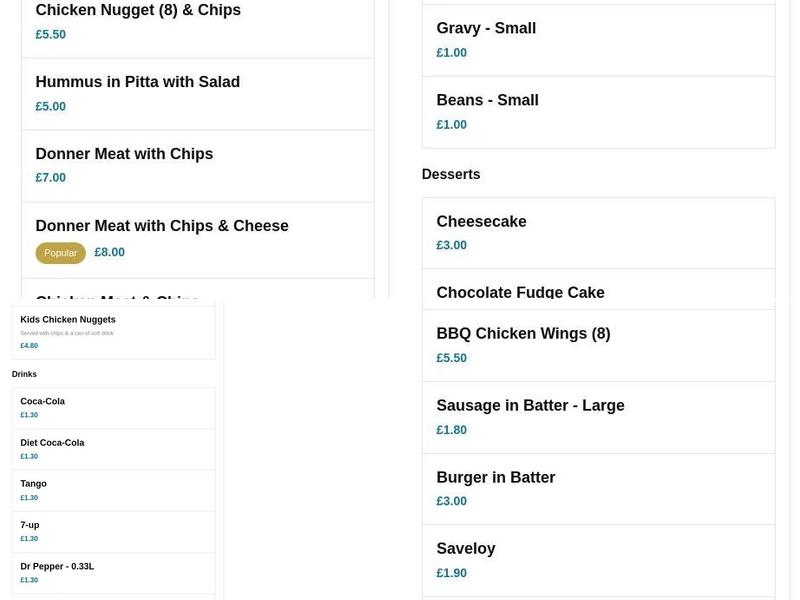Select Donner Meat with Chips & Cheese
Screen dimensions: 800x600
pos(162,225)
